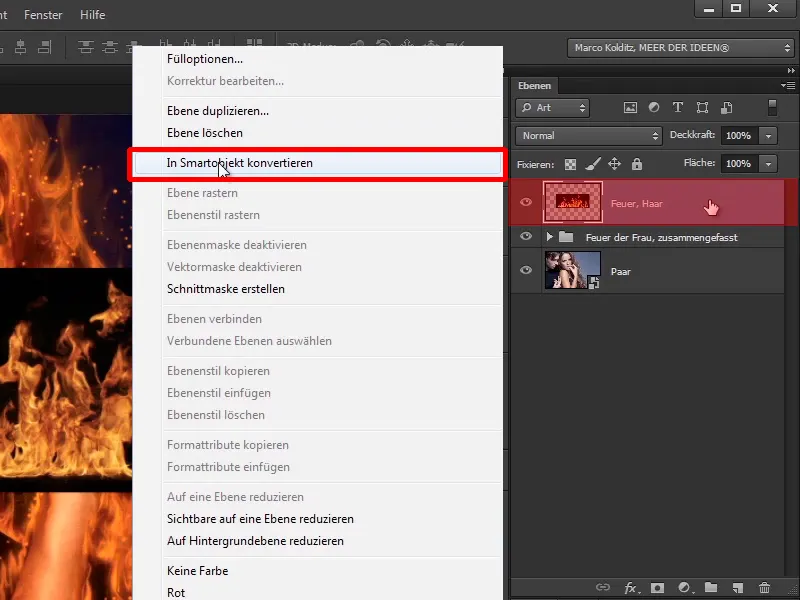Viewport: 800px width, 600px height.
Task: Open the Ebenen panel flyout menu
Action: [788, 85]
